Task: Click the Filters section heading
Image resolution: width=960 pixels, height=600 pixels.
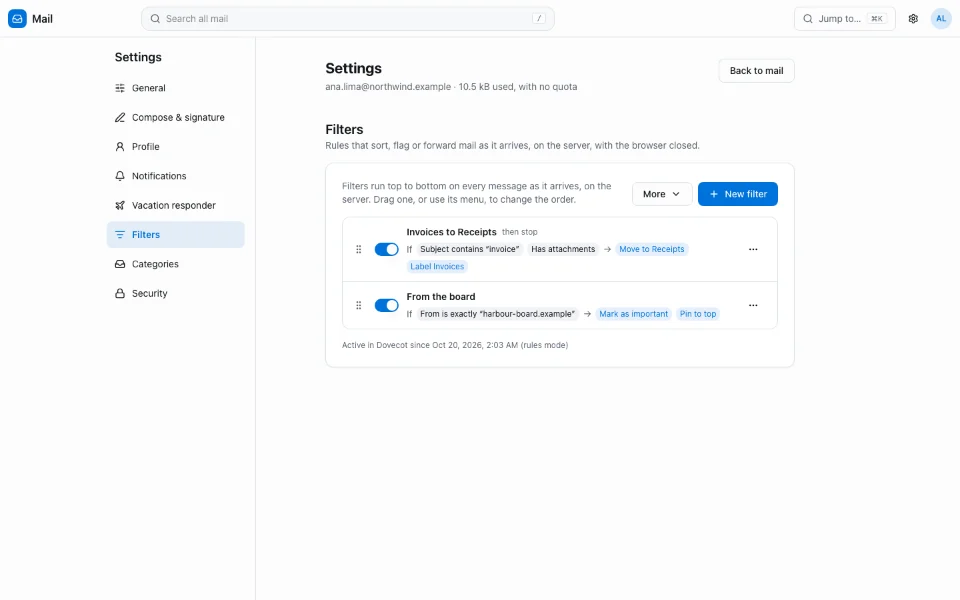Action: (344, 130)
